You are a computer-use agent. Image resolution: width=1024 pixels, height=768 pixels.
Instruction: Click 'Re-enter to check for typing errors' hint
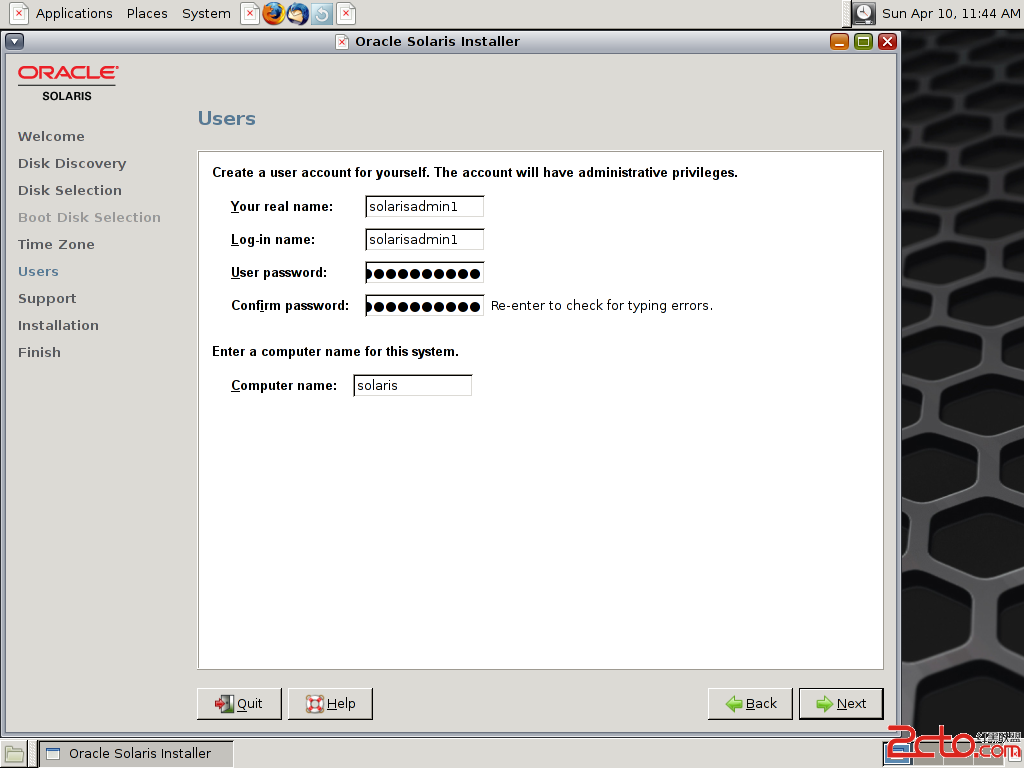pyautogui.click(x=601, y=306)
